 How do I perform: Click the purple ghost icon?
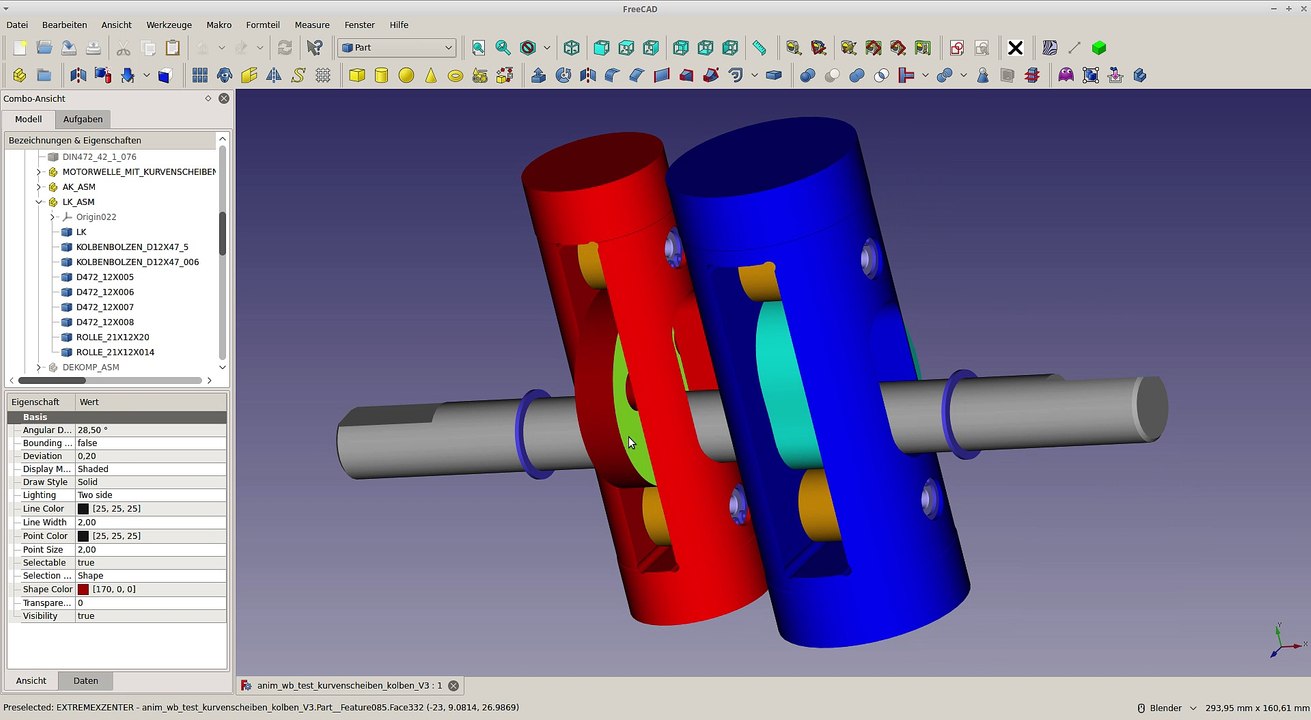tap(1066, 75)
